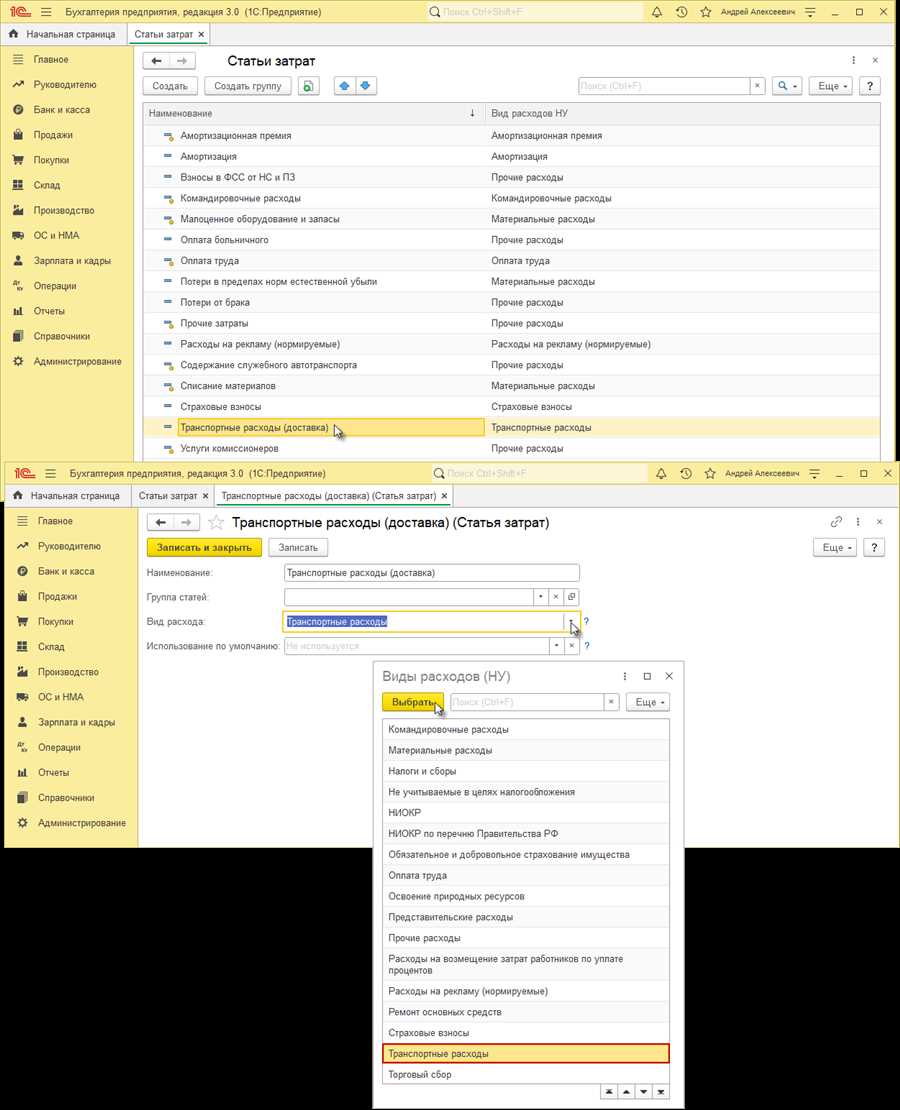
Task: Confirm choice with Выбрать button
Action: coord(413,702)
